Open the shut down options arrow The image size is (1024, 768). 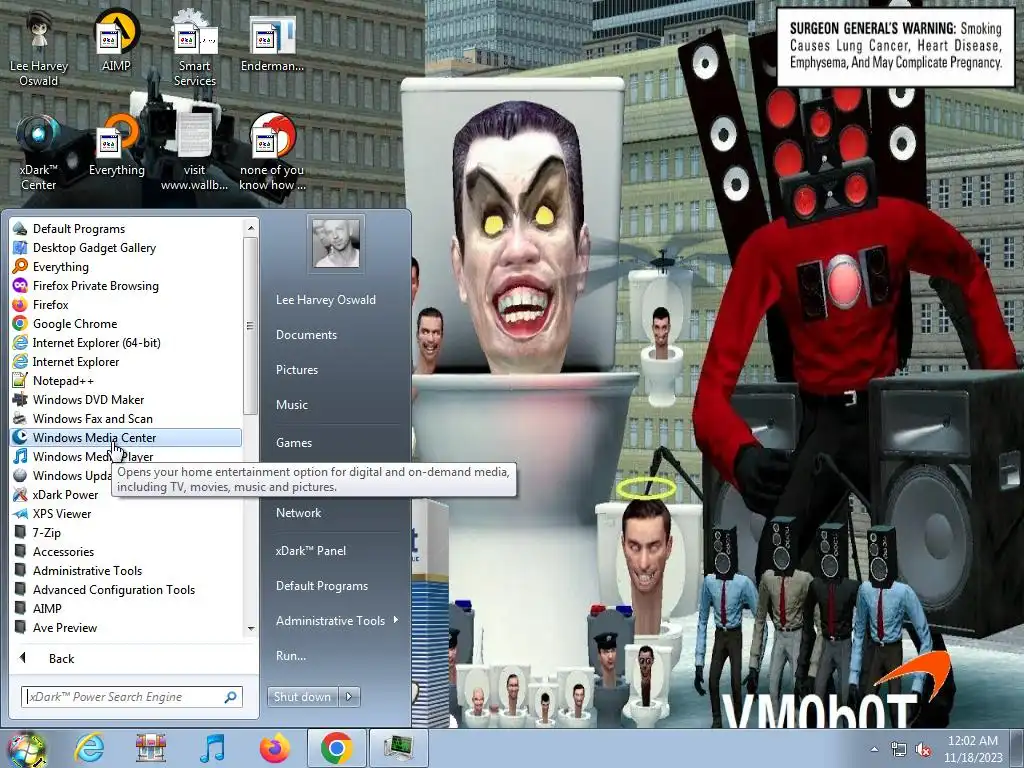[x=349, y=697]
